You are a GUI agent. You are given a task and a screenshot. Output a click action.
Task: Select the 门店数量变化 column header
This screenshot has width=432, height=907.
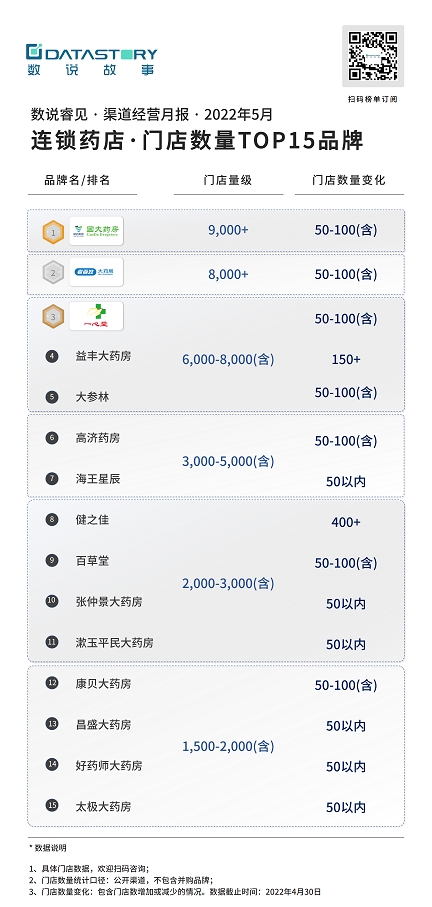click(x=349, y=180)
